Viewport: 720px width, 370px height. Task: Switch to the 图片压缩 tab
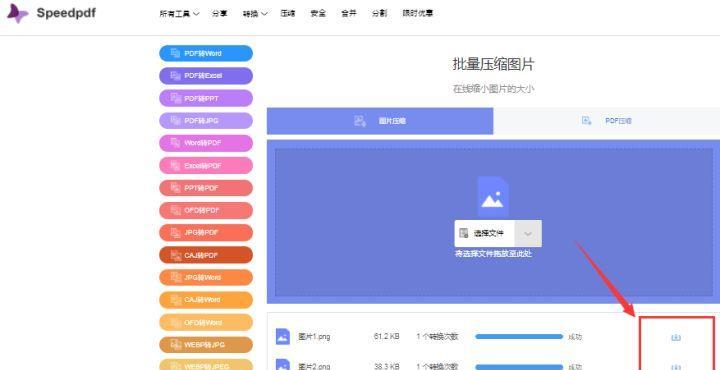tap(380, 121)
